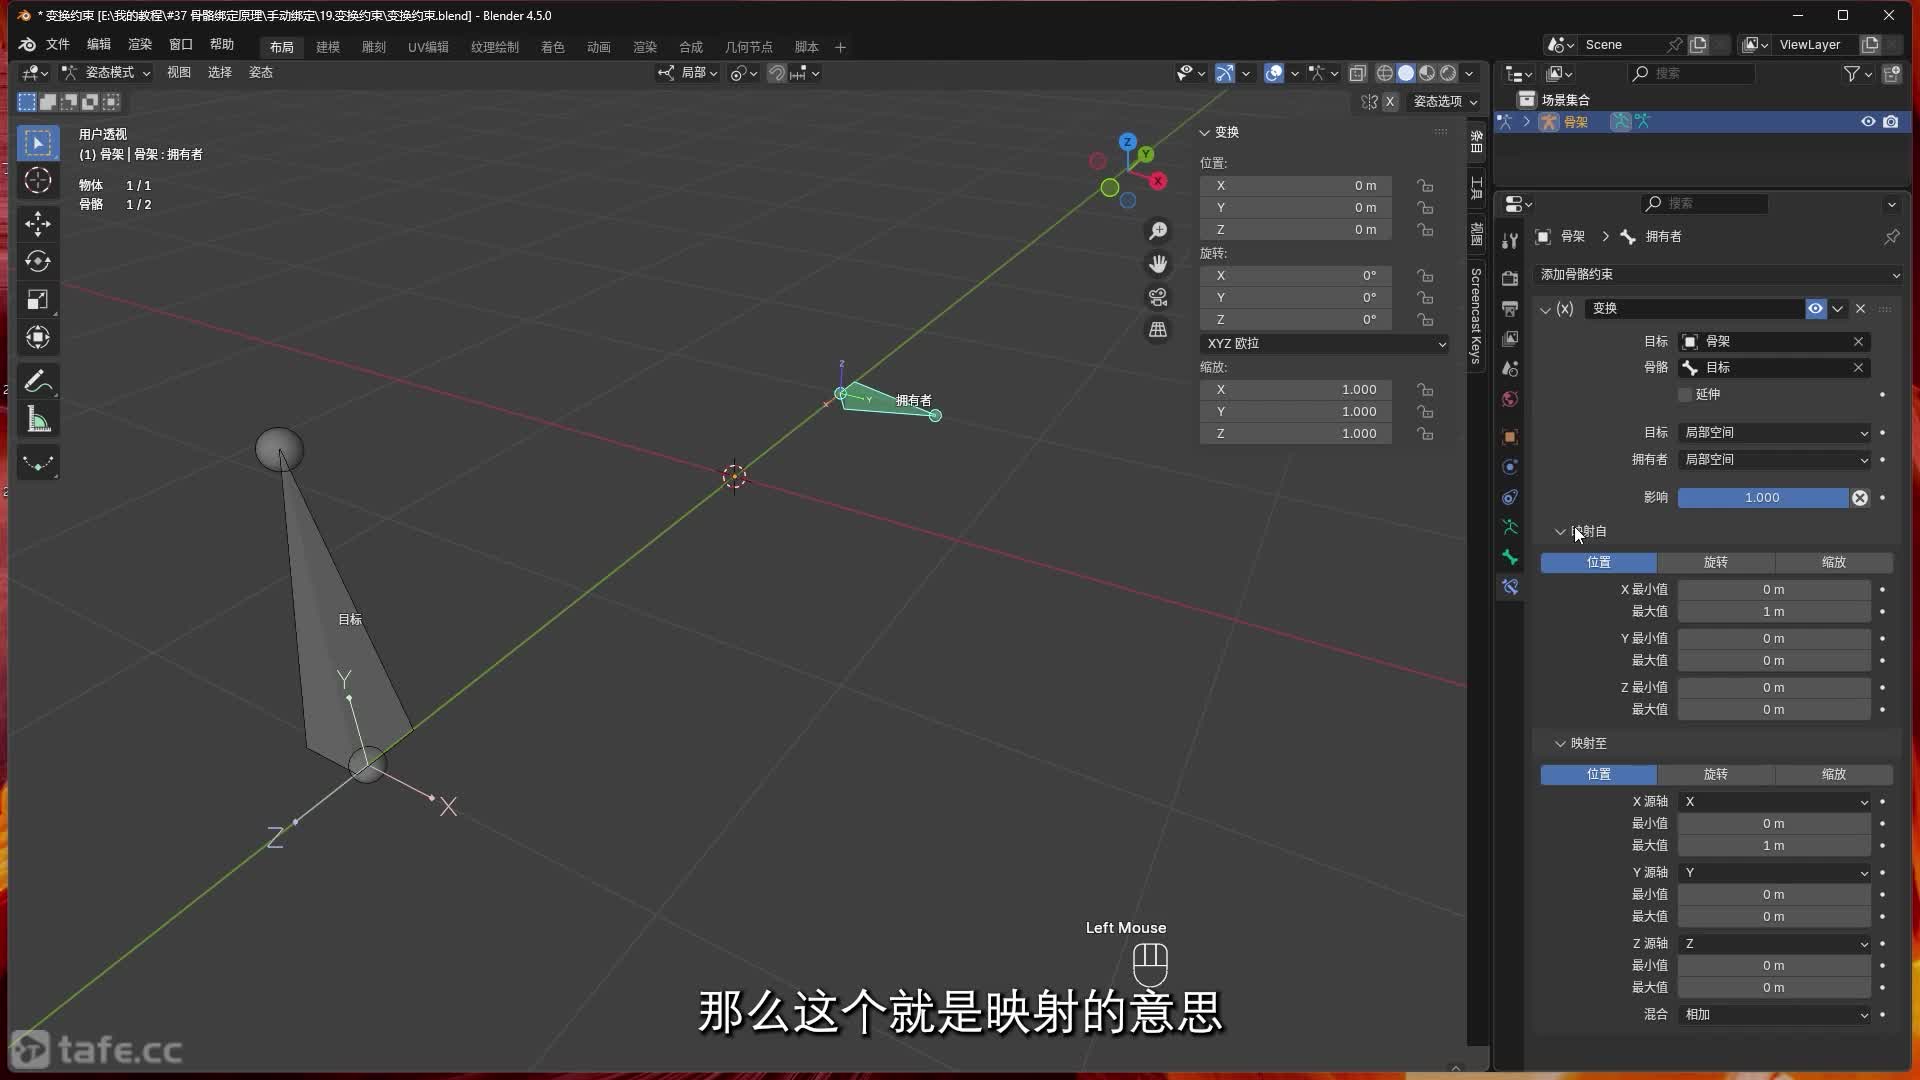Pin the properties editor context
Image resolution: width=1920 pixels, height=1080 pixels.
[x=1891, y=237]
